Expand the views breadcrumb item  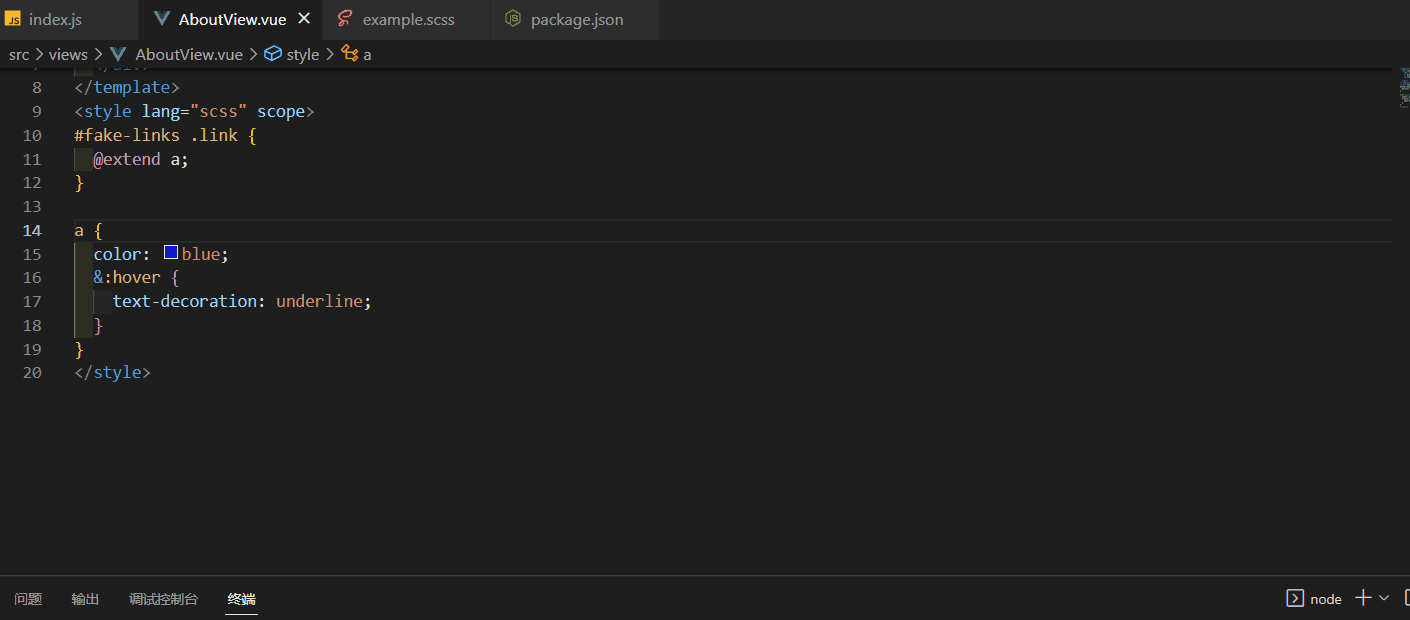(x=68, y=54)
